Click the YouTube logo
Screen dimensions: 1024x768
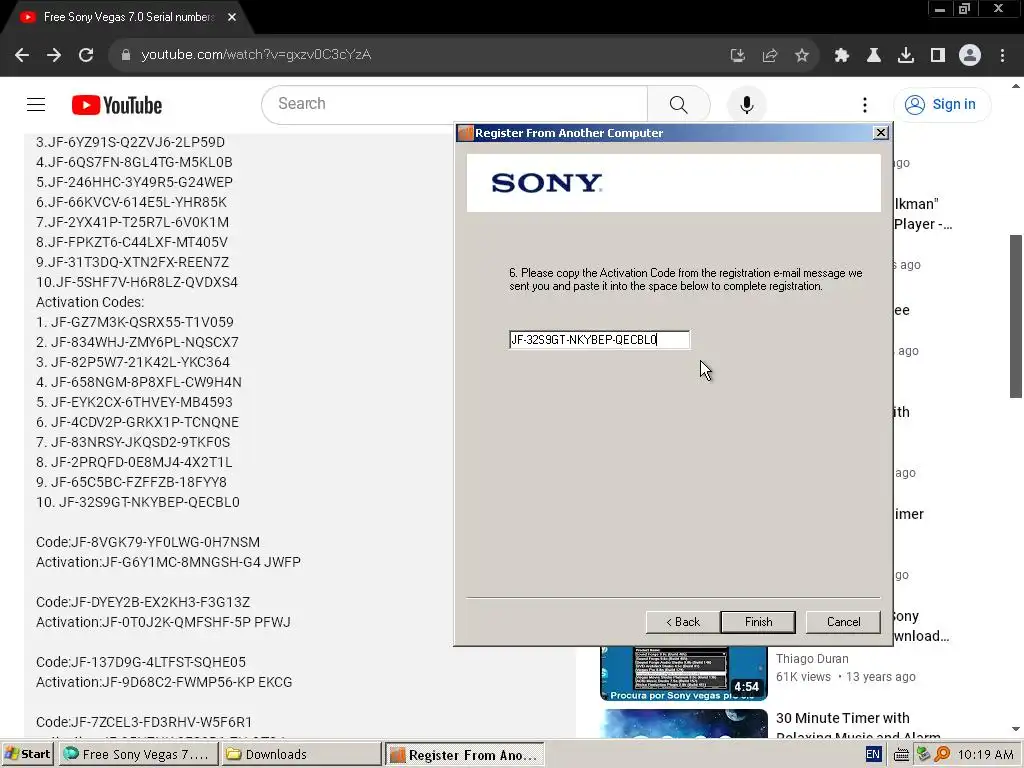117,105
